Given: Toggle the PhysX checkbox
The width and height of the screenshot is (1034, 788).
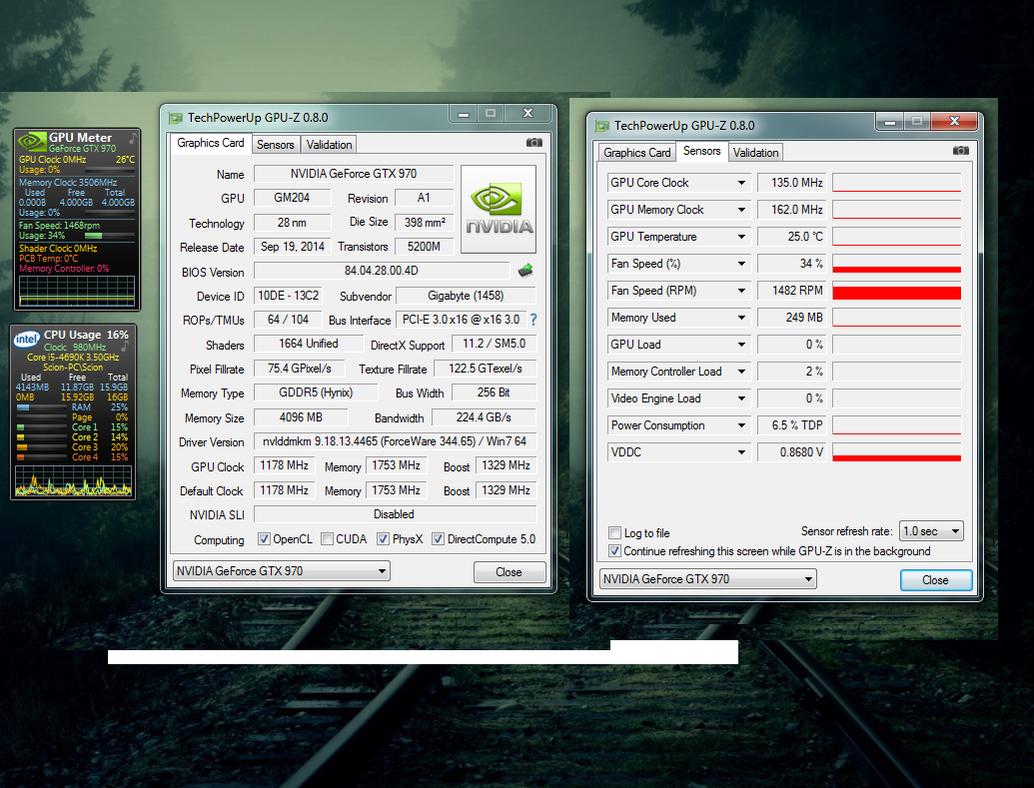Looking at the screenshot, I should click(x=382, y=539).
